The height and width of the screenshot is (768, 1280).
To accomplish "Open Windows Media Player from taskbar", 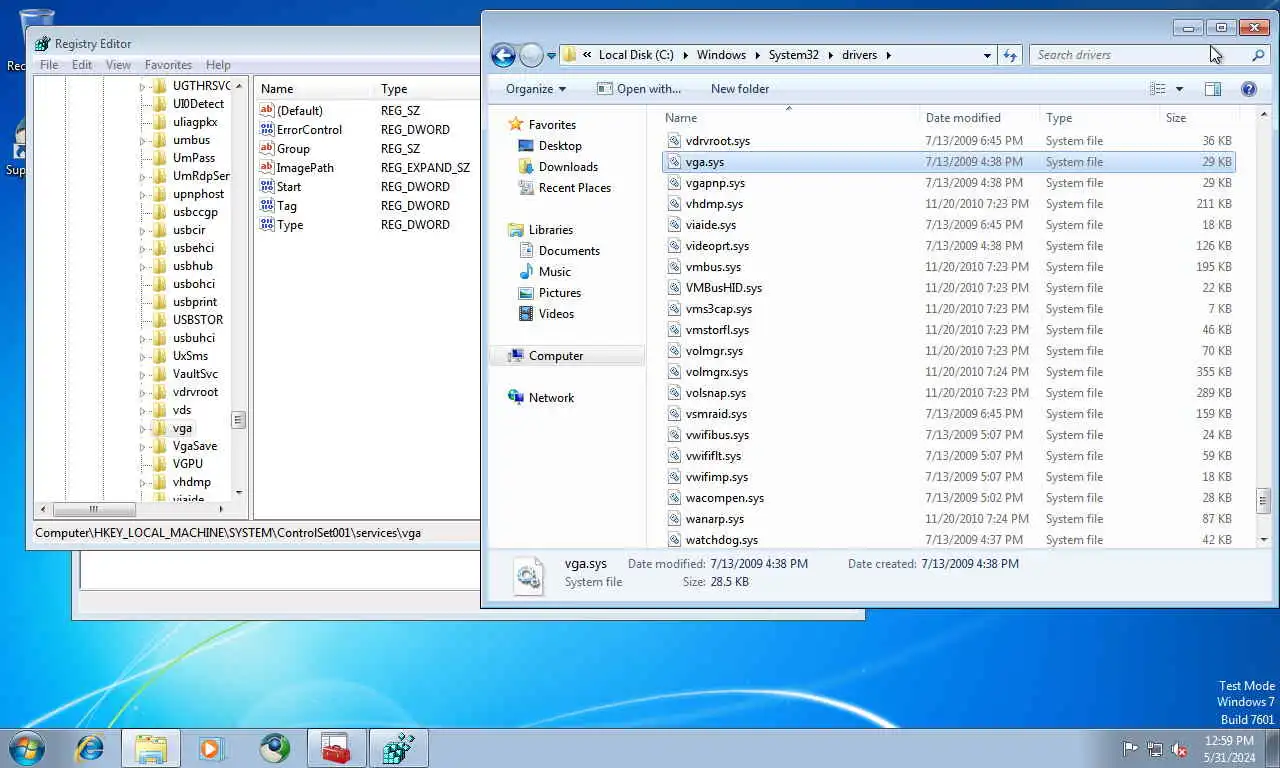I will coord(212,748).
